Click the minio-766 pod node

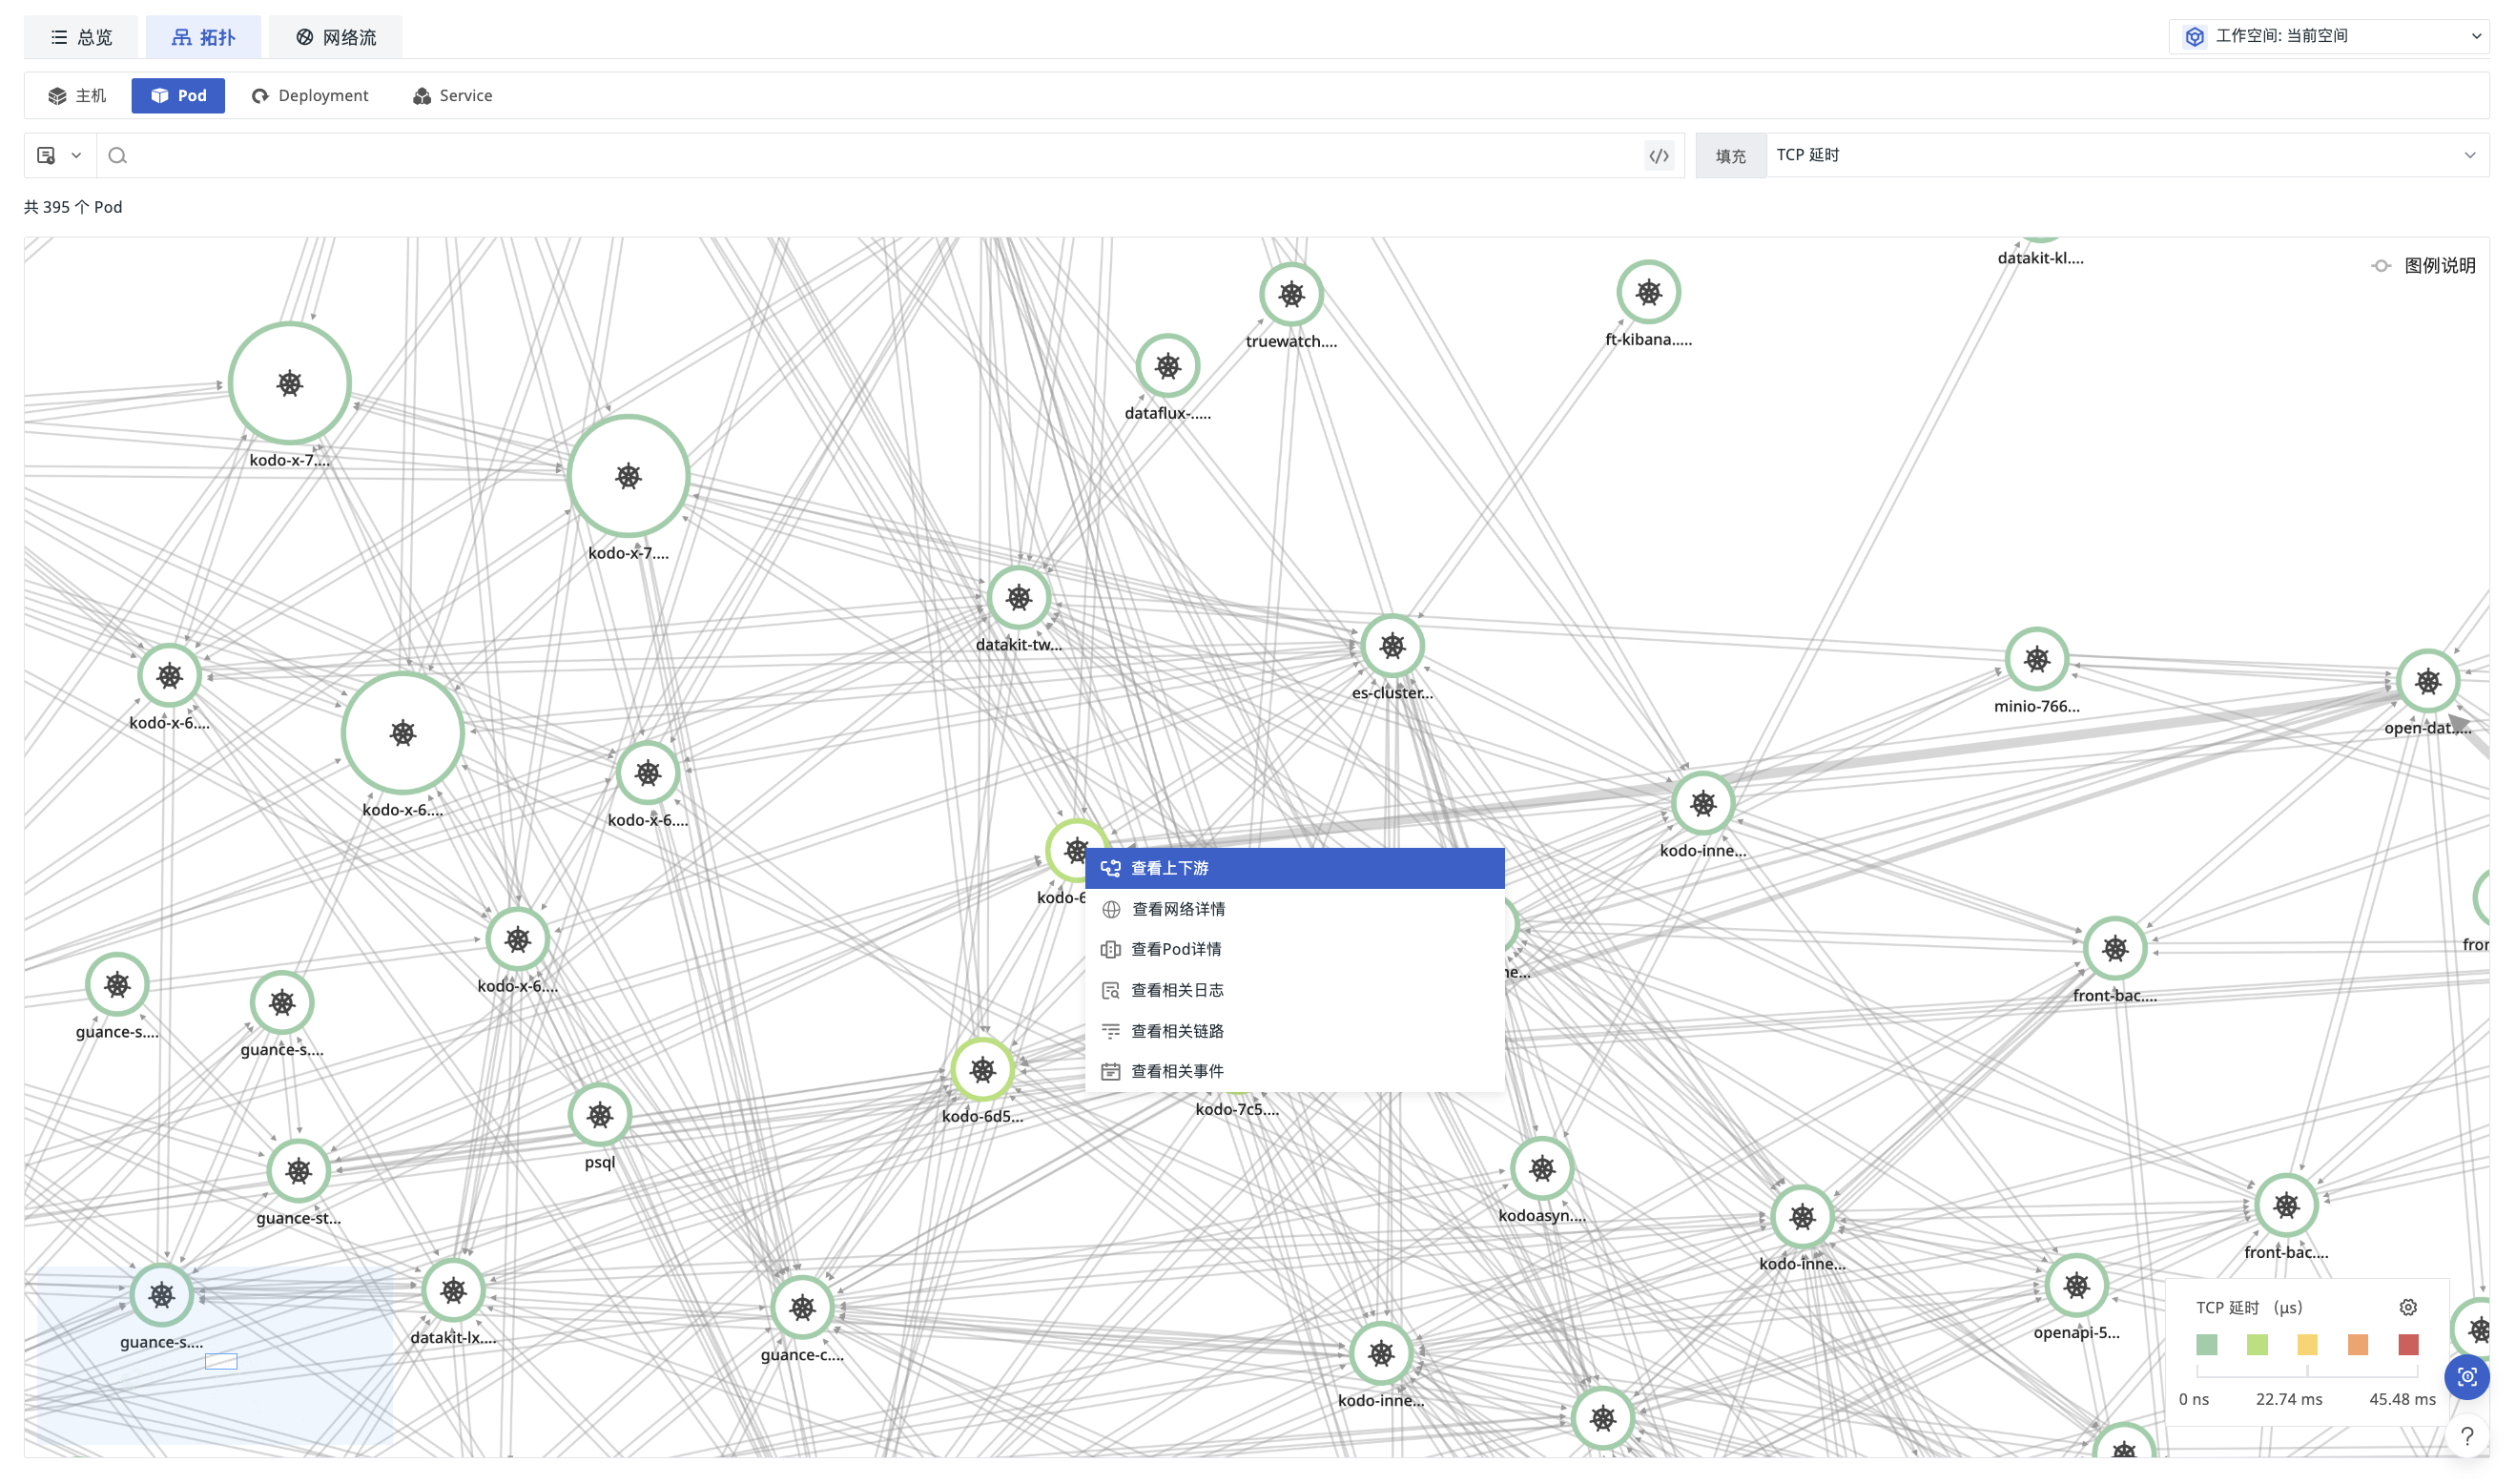click(2035, 659)
